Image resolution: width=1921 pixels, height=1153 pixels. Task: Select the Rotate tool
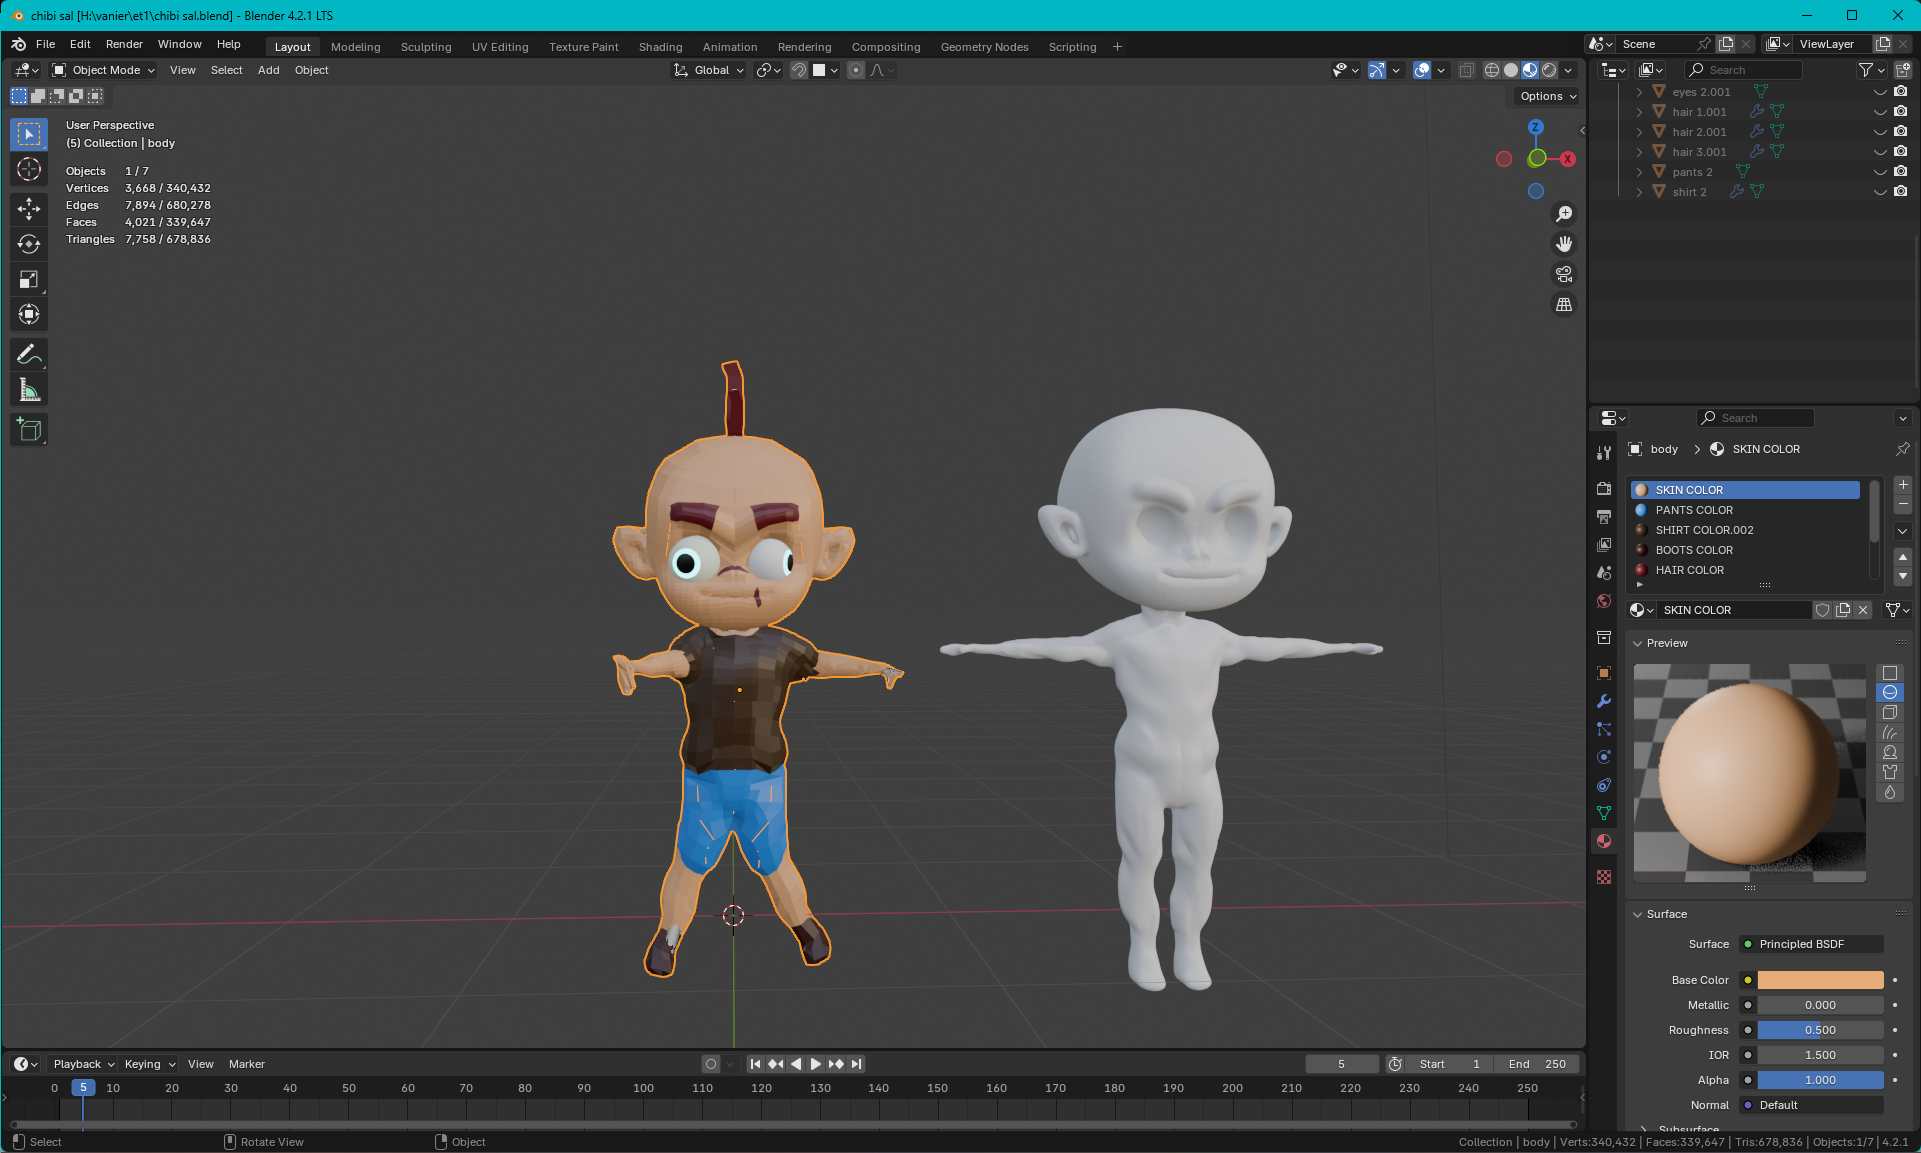coord(29,244)
